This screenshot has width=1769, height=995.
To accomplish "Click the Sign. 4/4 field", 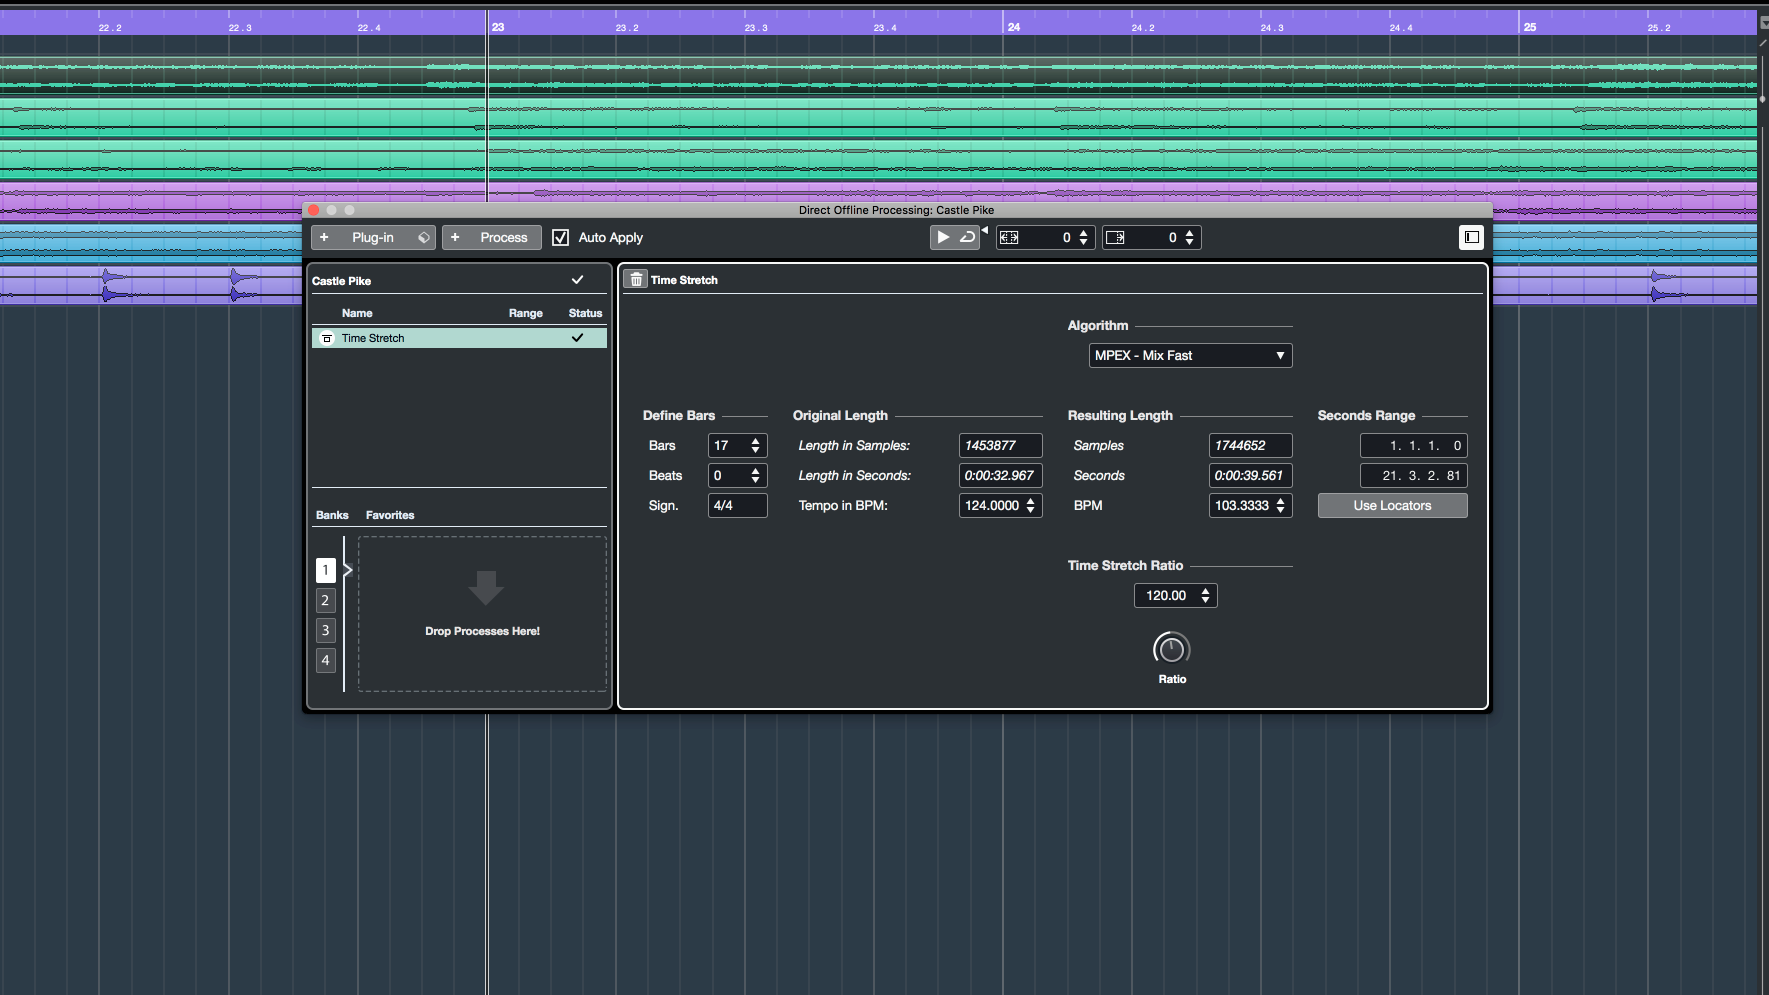I will (738, 505).
